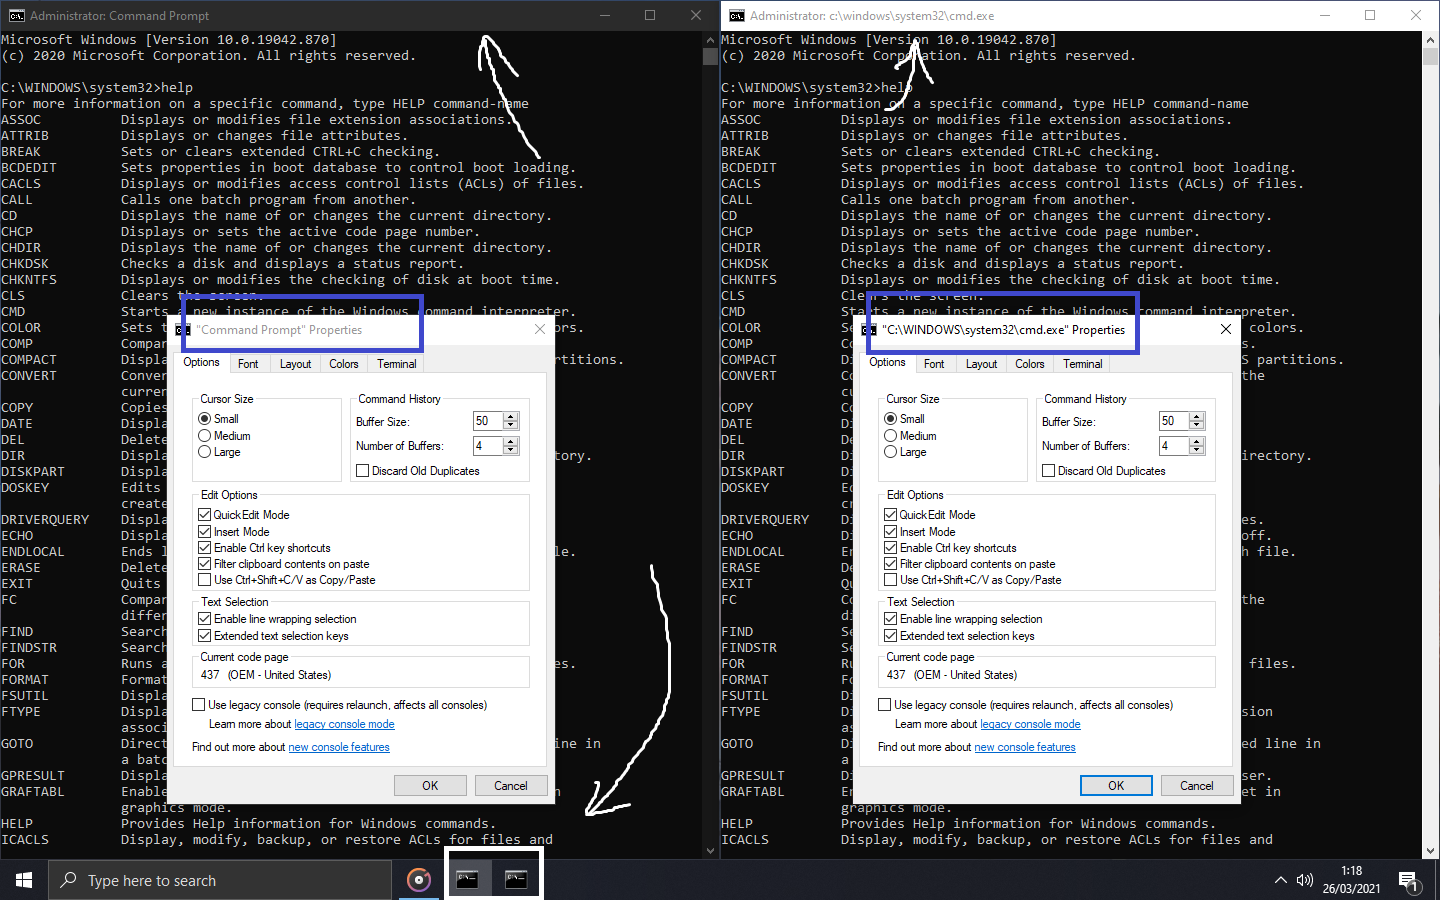Open new console features link in right dialog
The height and width of the screenshot is (900, 1440).
(1025, 747)
